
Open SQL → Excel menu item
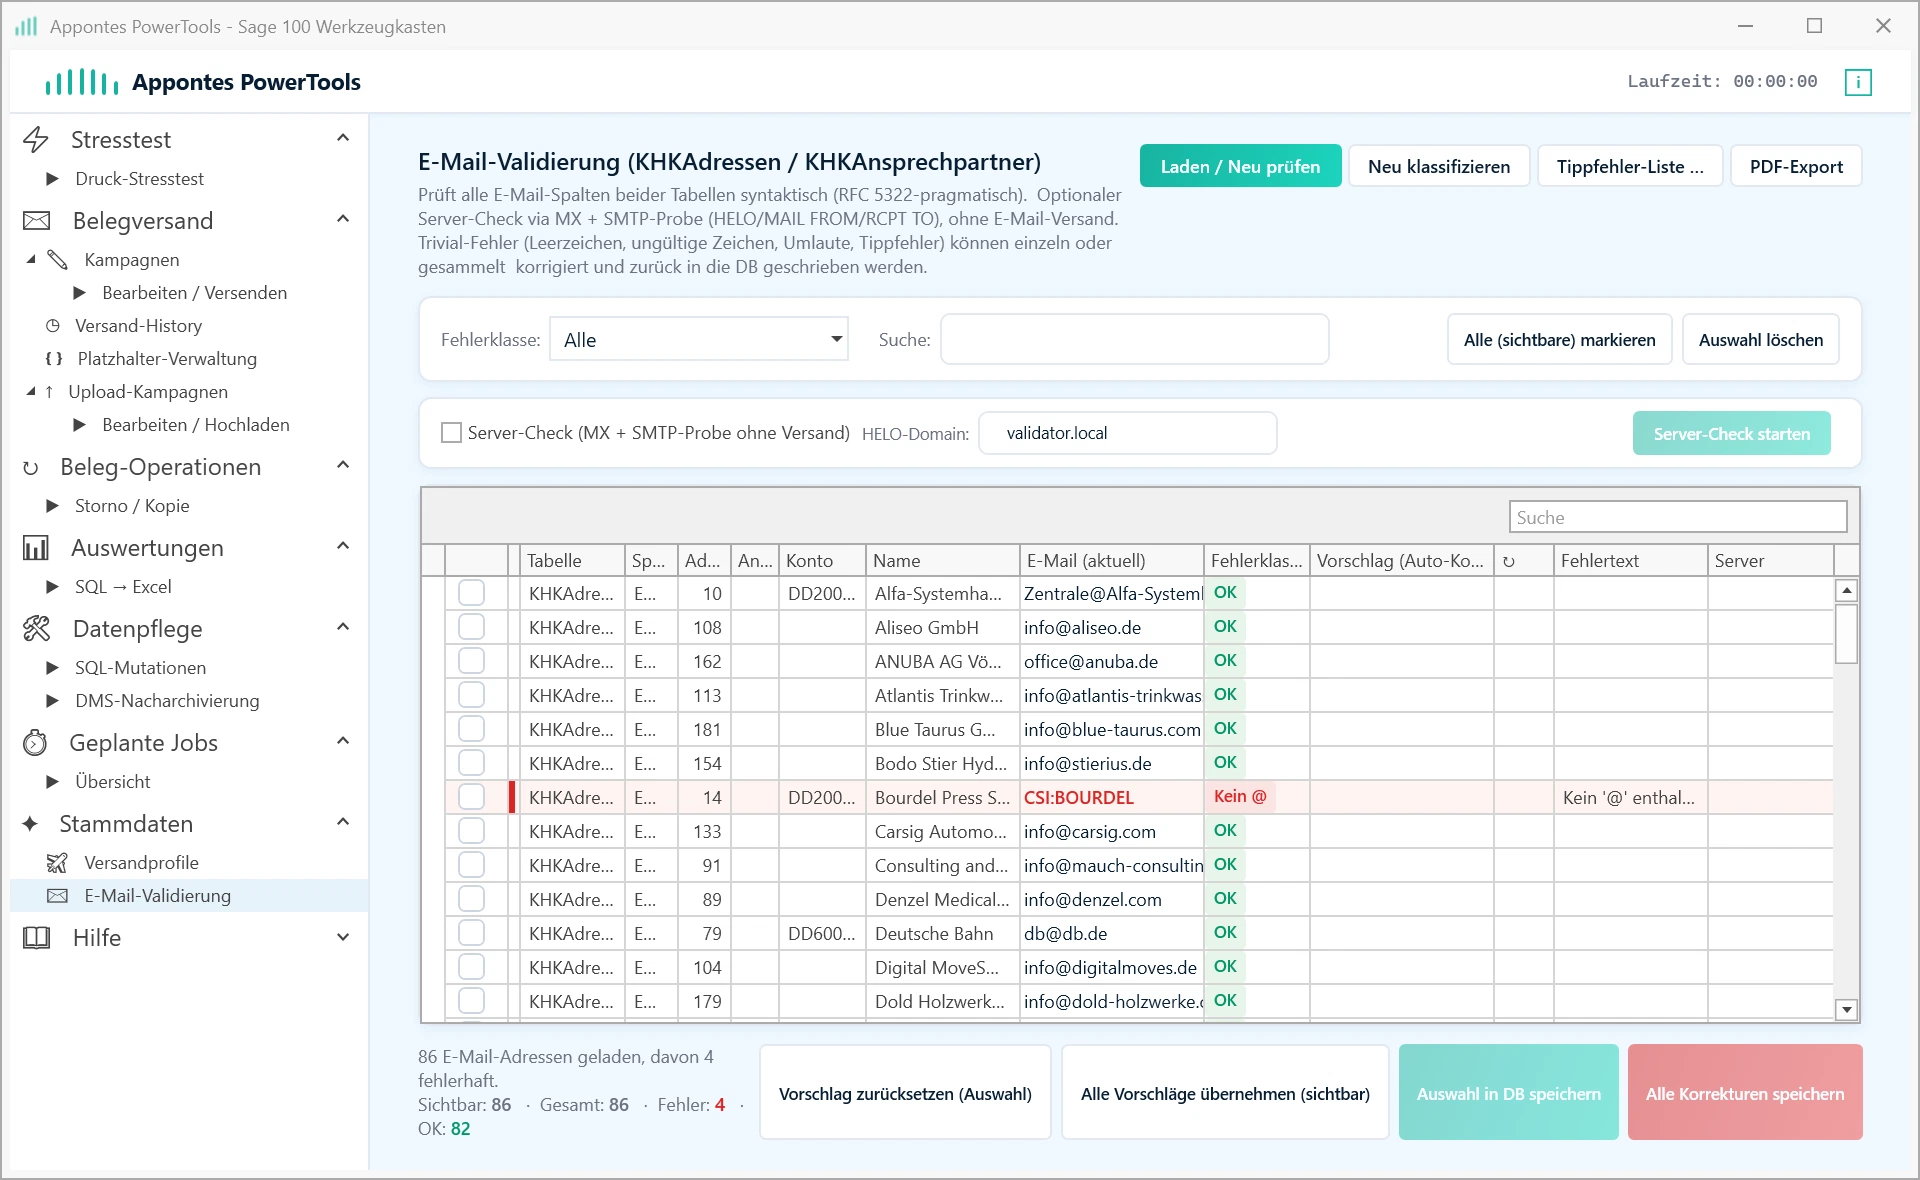pos(123,587)
